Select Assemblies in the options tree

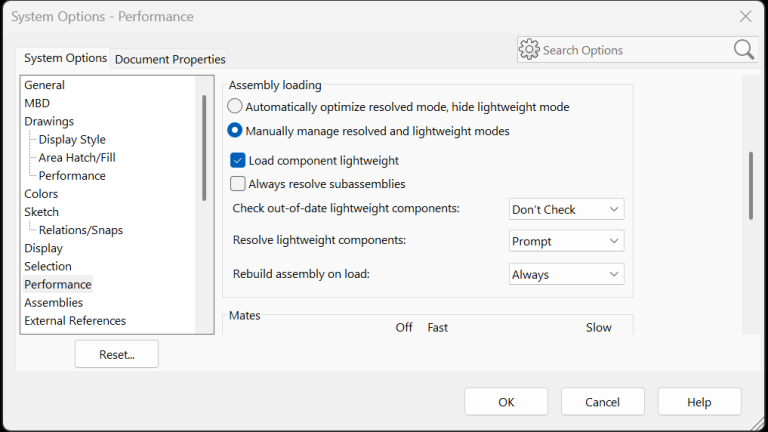54,302
